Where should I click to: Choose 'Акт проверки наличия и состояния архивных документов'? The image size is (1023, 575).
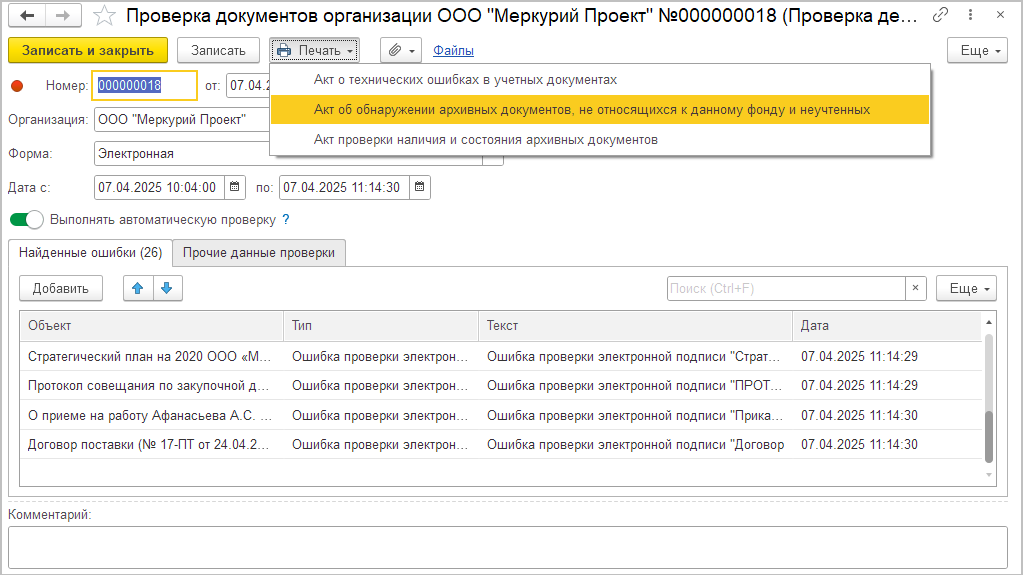point(485,140)
